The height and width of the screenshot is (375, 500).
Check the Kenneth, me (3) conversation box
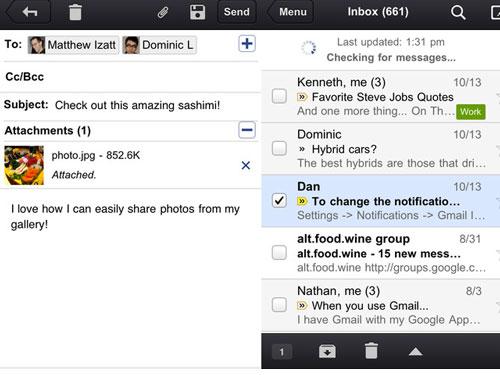point(279,96)
